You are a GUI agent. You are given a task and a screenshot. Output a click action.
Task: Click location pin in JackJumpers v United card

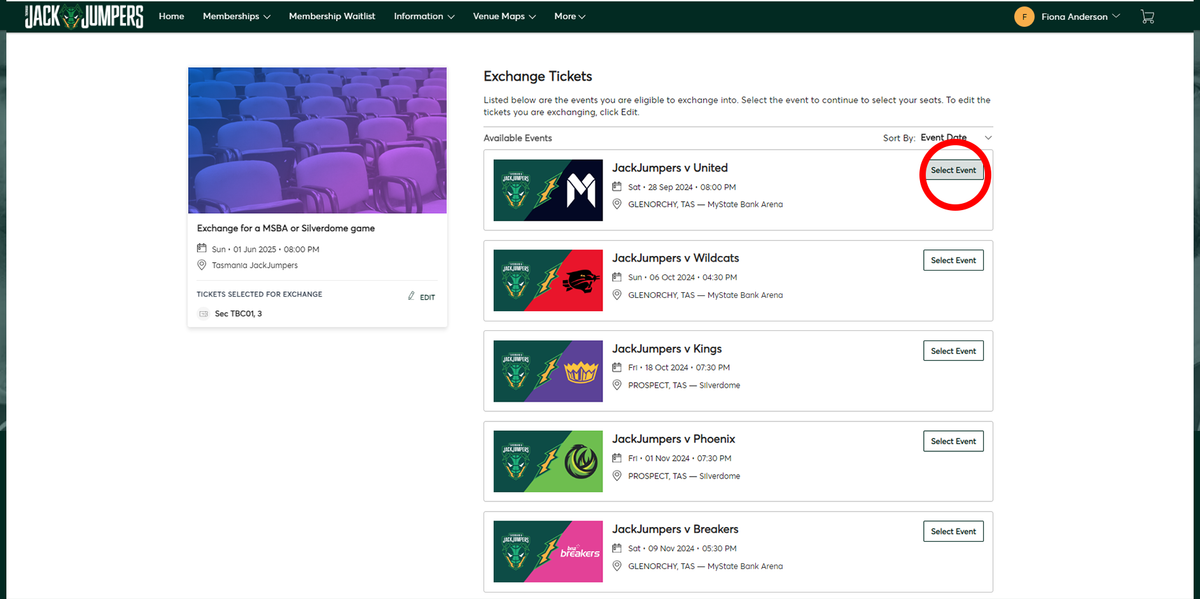pos(618,204)
